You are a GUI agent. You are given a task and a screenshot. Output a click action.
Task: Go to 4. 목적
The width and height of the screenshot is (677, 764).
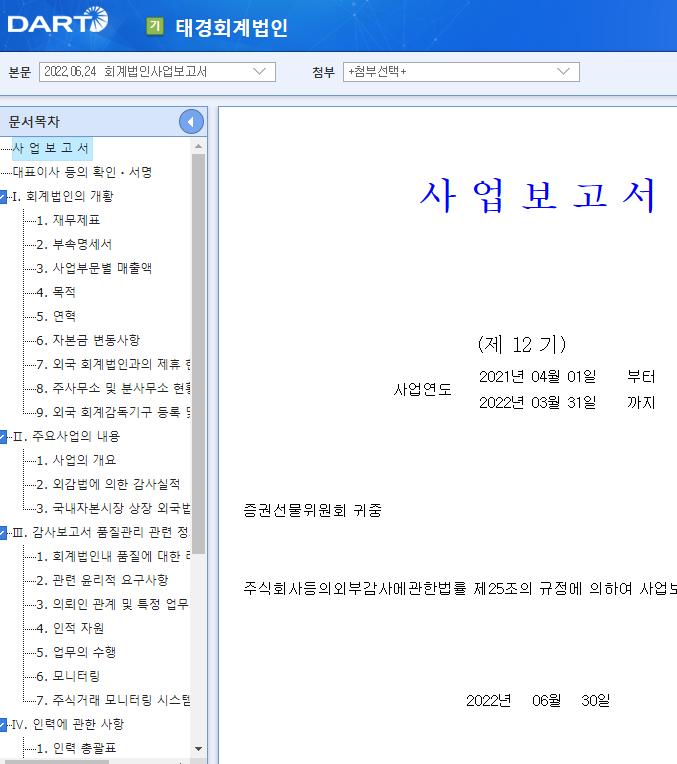click(x=56, y=292)
